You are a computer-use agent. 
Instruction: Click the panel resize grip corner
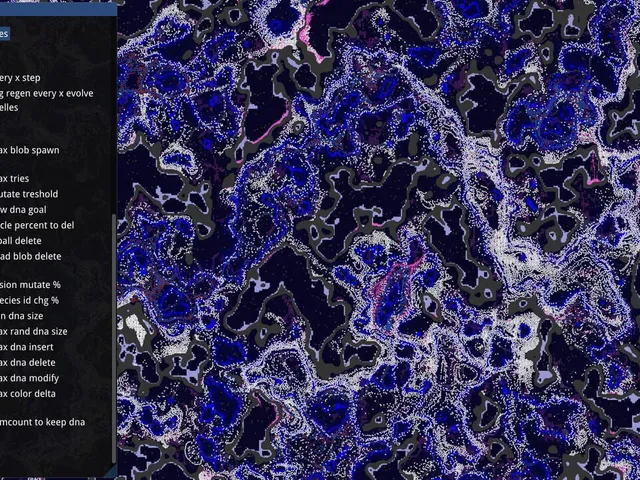coord(111,470)
